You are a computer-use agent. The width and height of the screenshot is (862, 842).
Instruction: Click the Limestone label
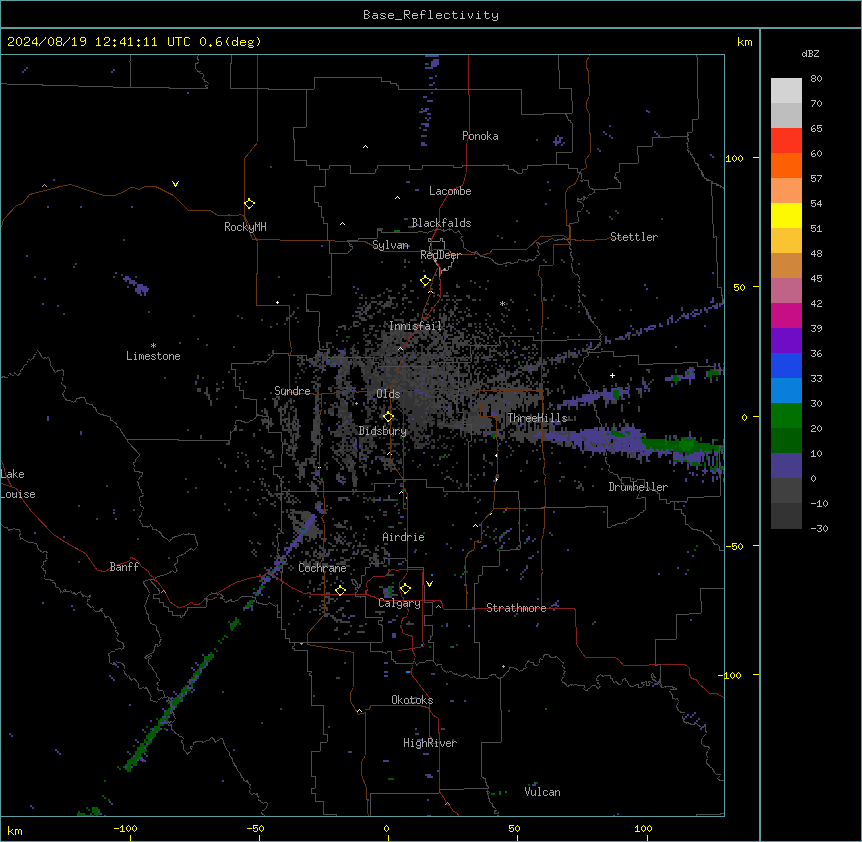click(153, 356)
